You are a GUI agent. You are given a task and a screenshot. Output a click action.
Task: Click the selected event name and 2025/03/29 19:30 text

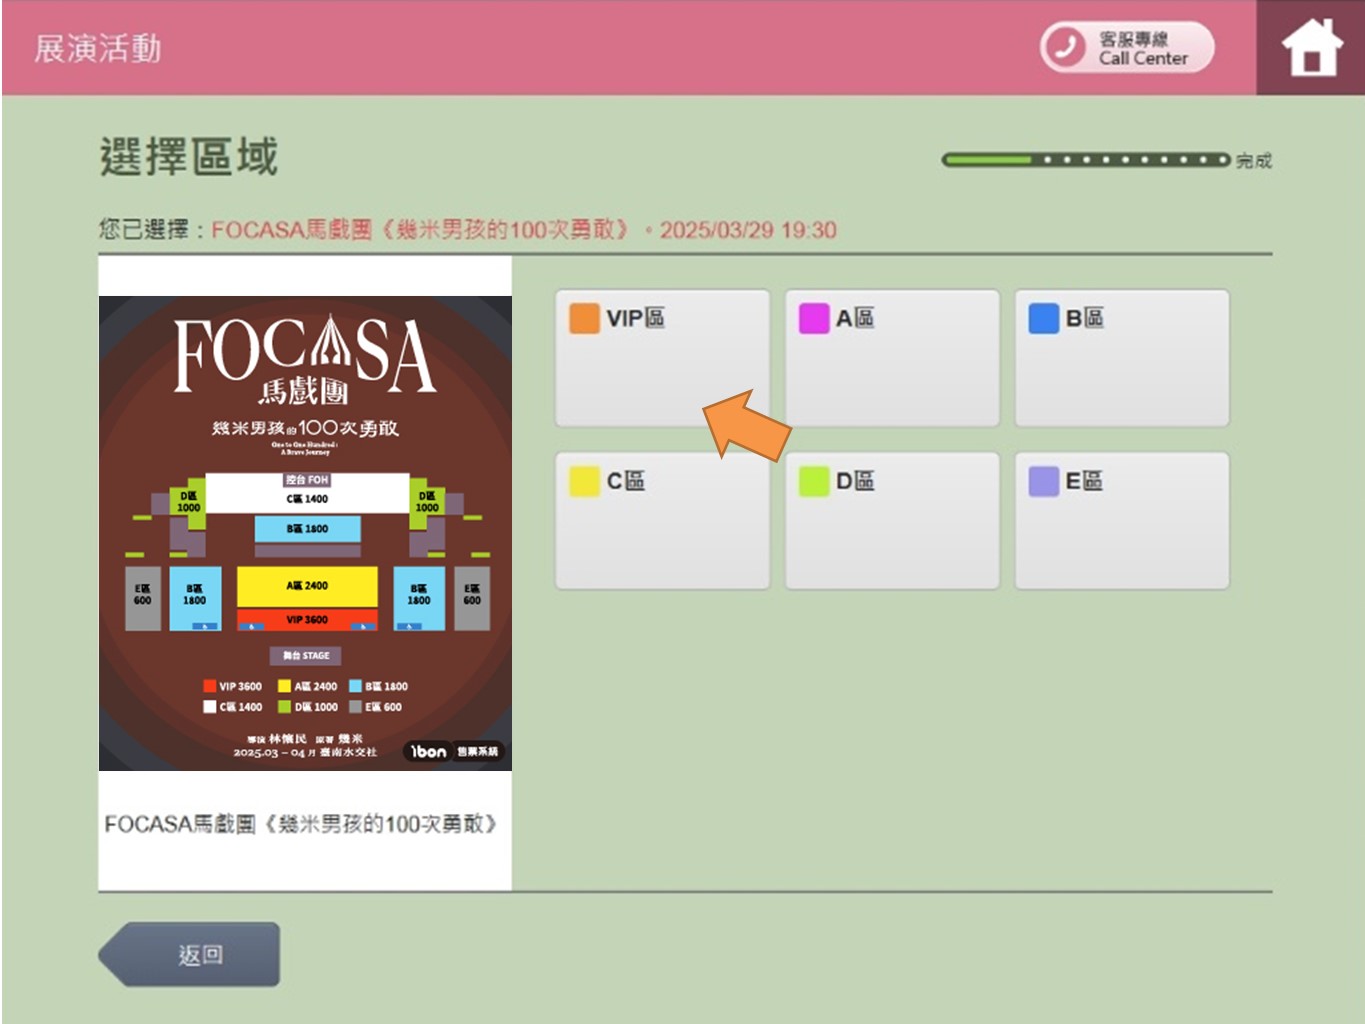pyautogui.click(x=524, y=230)
